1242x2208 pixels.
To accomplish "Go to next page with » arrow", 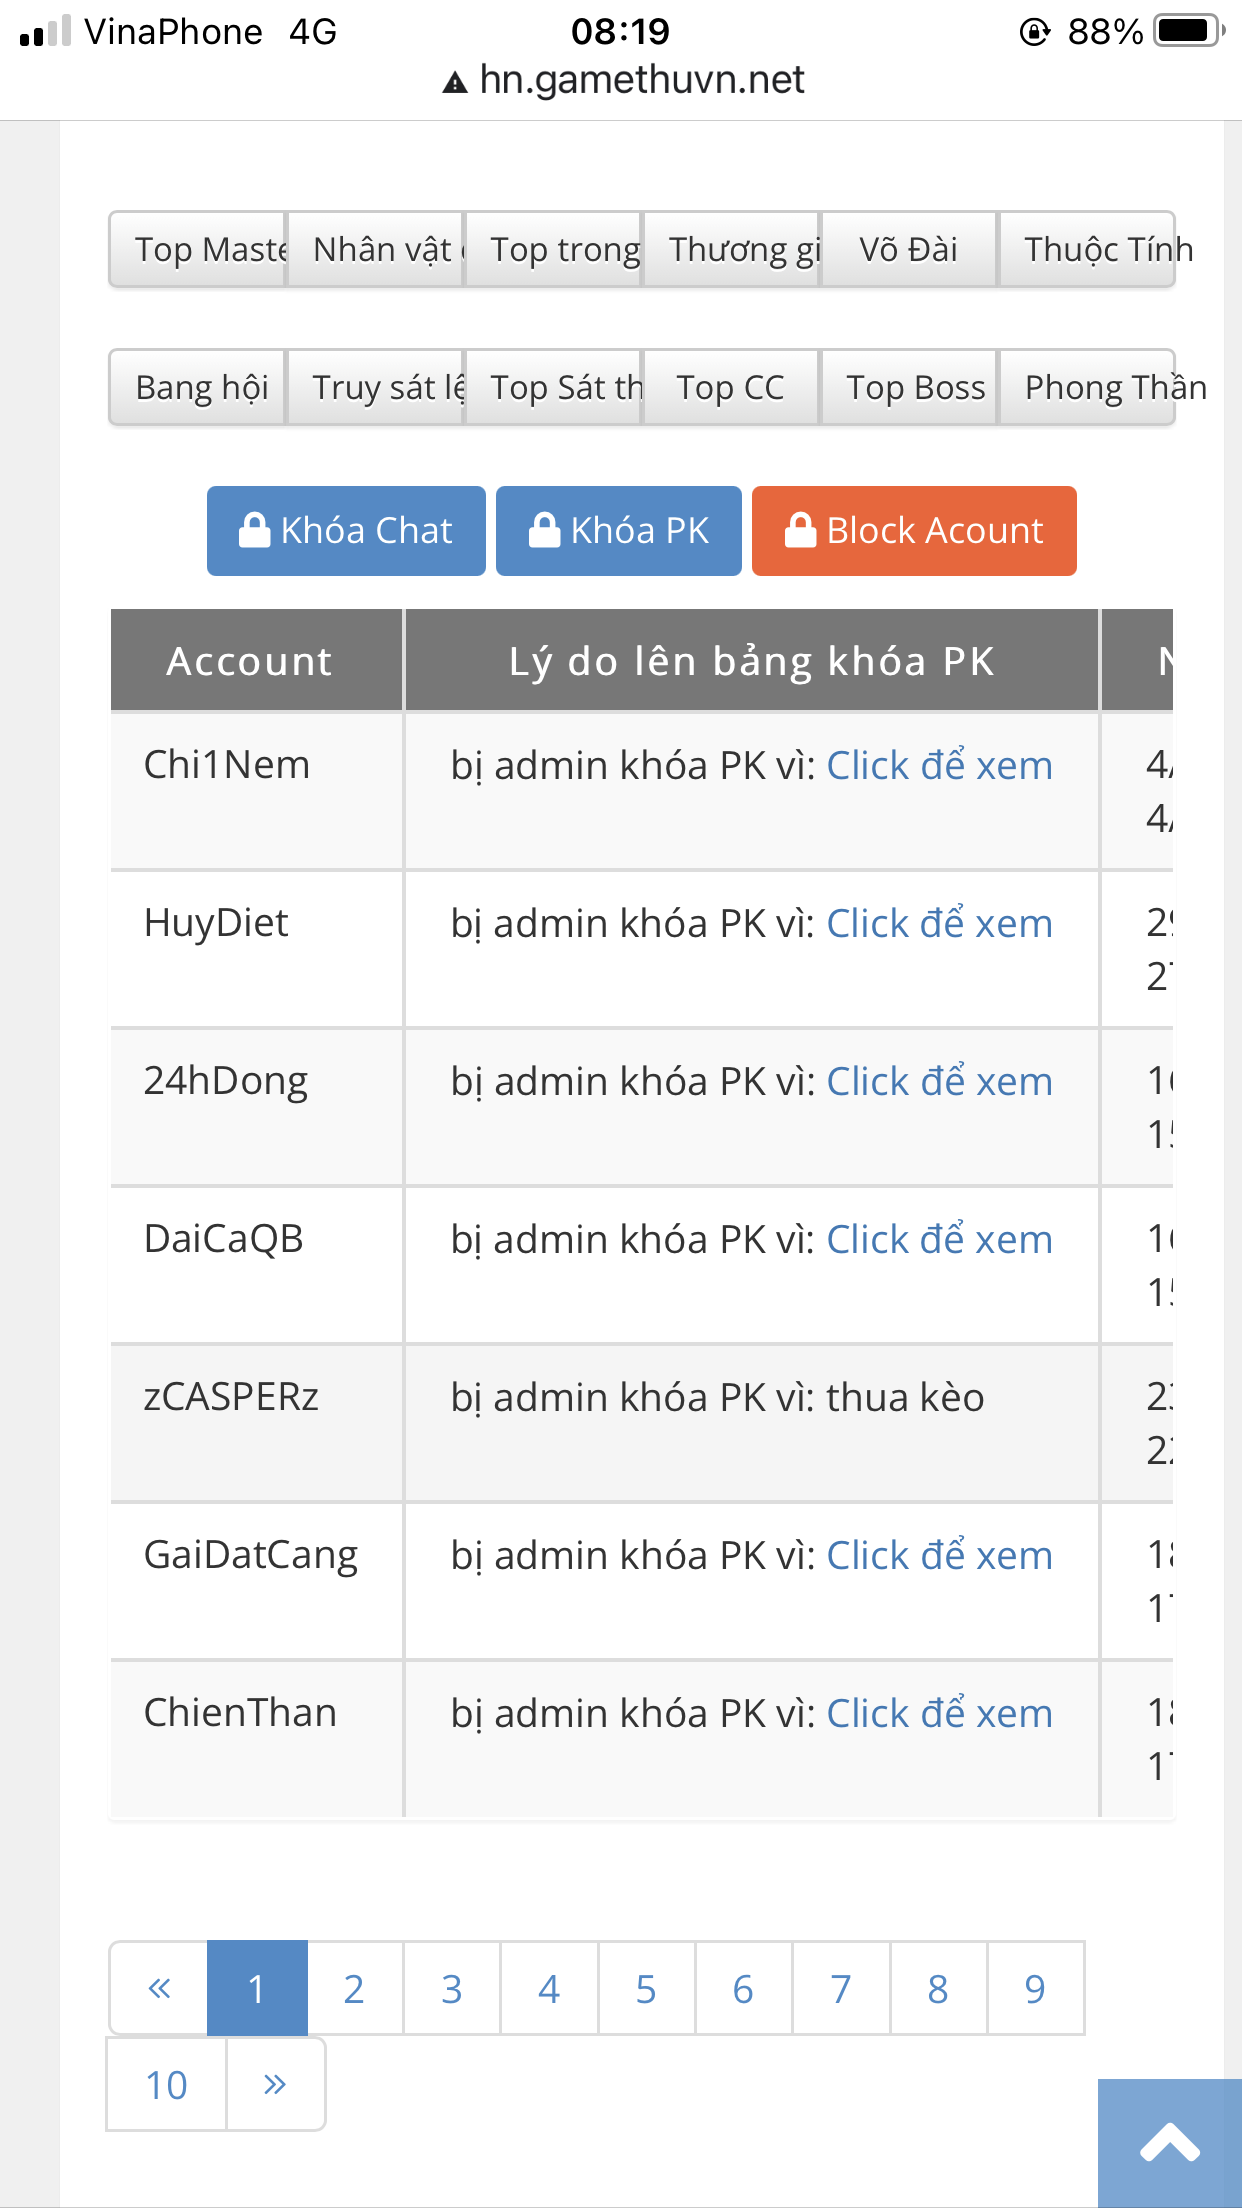I will click(275, 2085).
